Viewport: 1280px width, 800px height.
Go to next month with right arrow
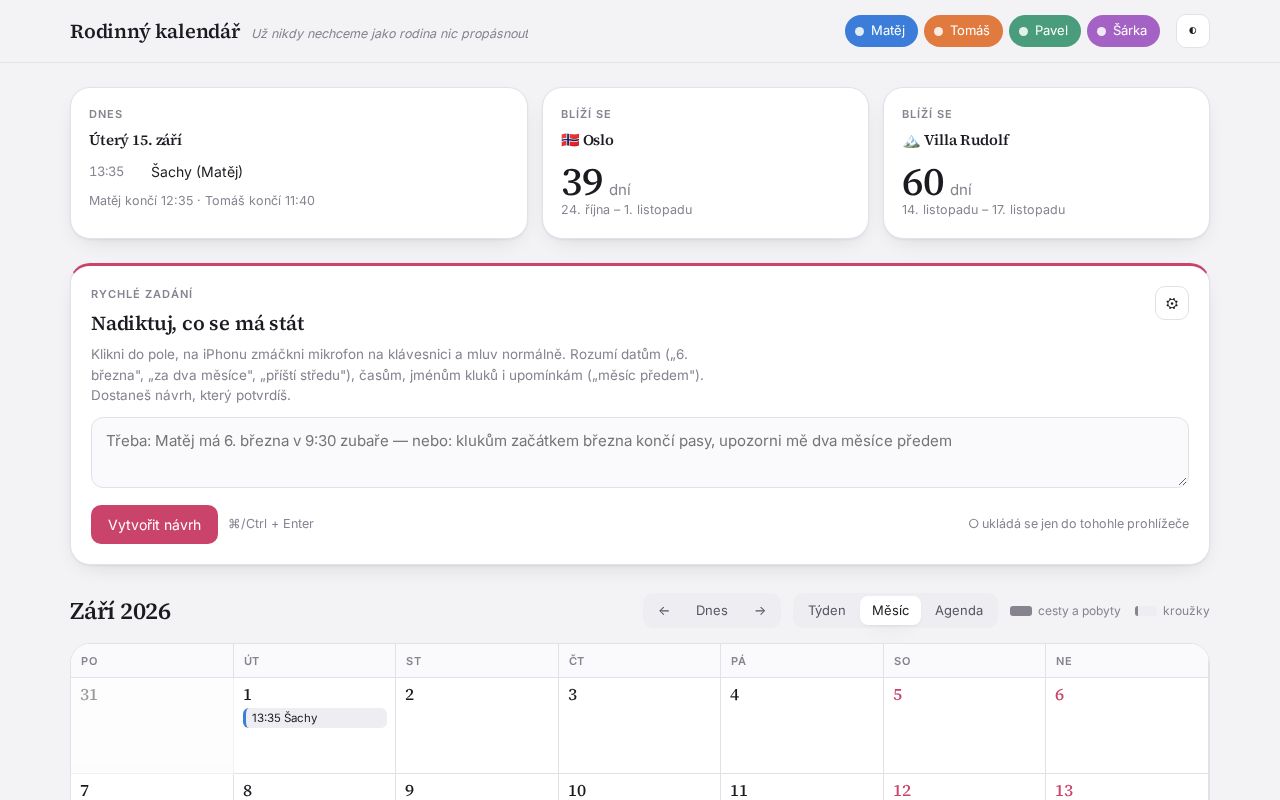760,611
